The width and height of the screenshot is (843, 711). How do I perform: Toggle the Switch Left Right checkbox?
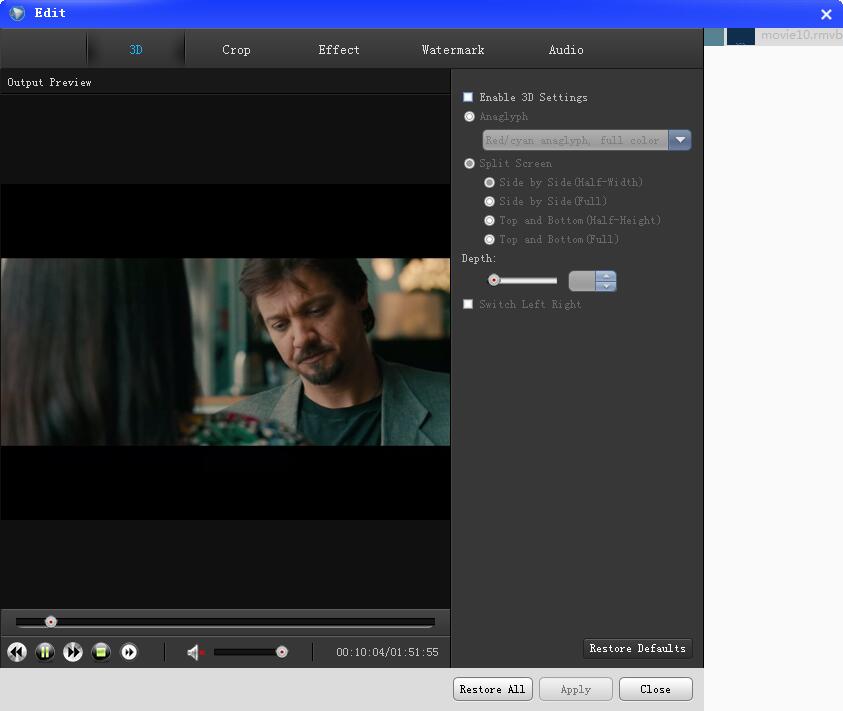pos(468,304)
